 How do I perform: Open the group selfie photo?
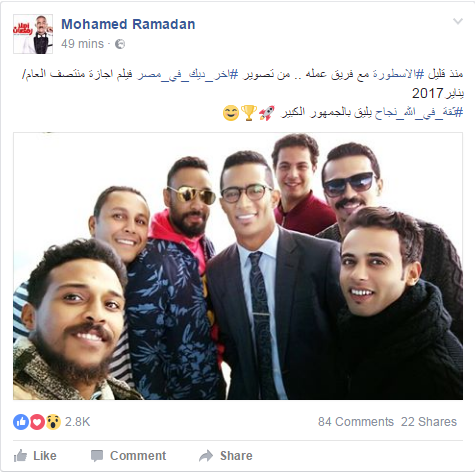click(x=238, y=266)
